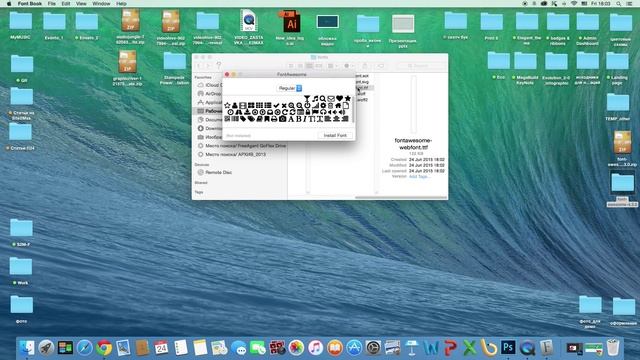Open Photo Booth from the Dock
Image resolution: width=640 pixels, height=360 pixels.
[x=277, y=348]
